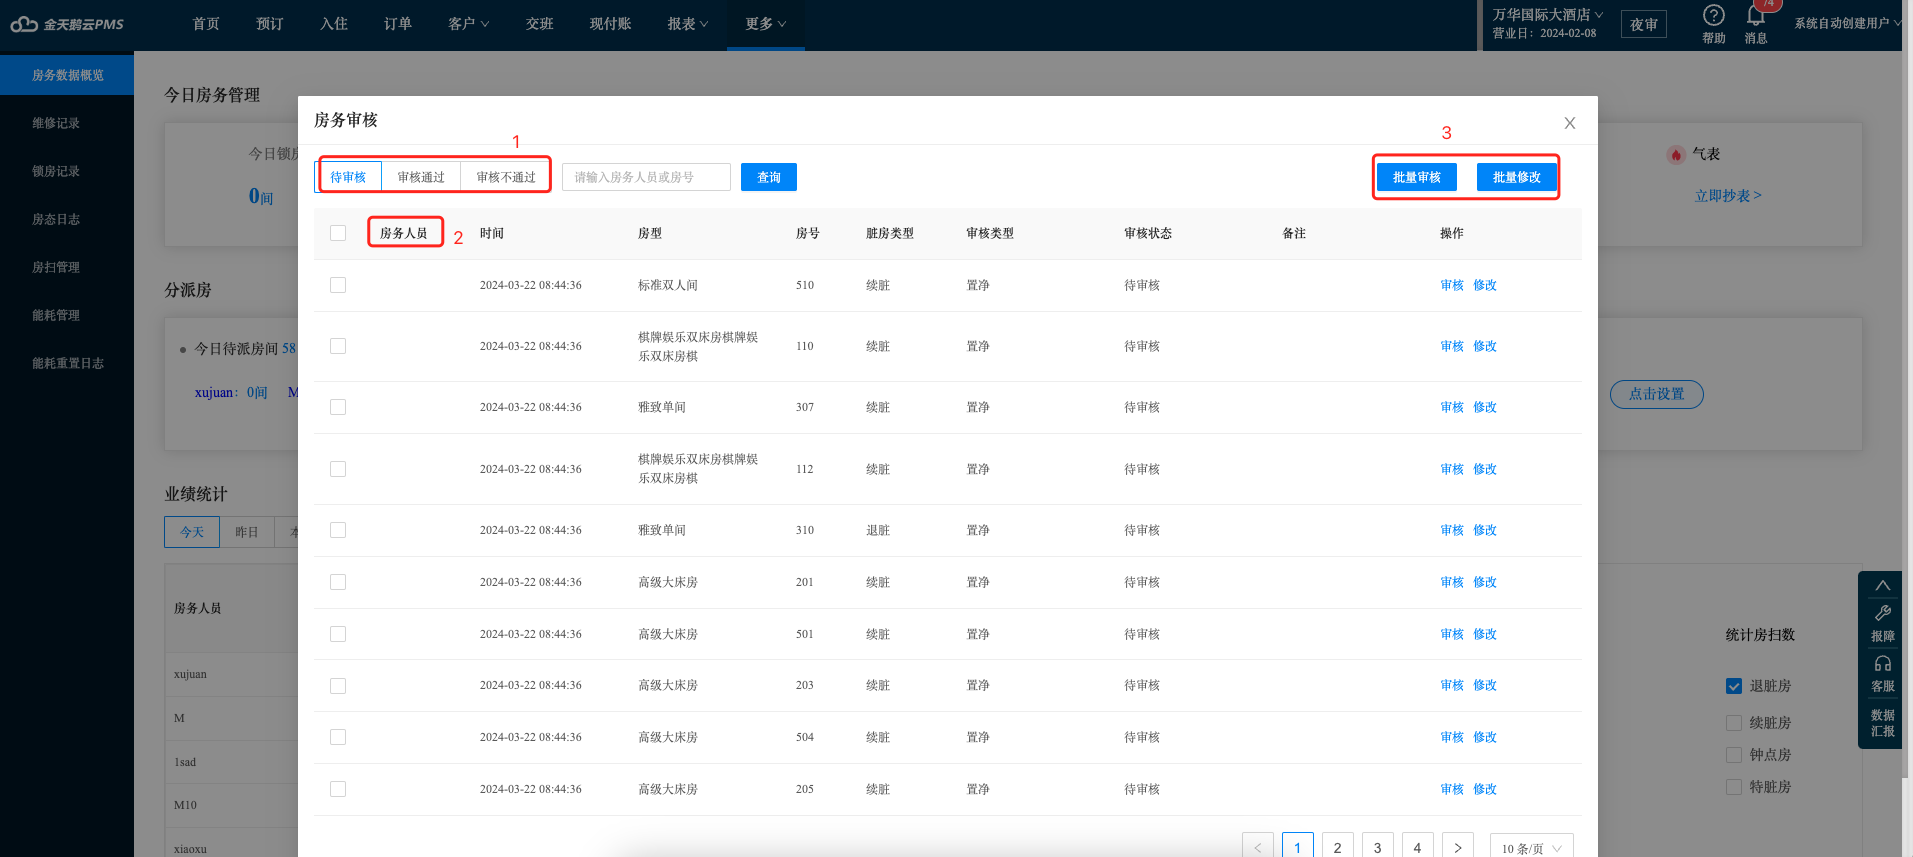Enable the 续脏房 checkbox
Screen dimensions: 1913x857
point(1734,723)
